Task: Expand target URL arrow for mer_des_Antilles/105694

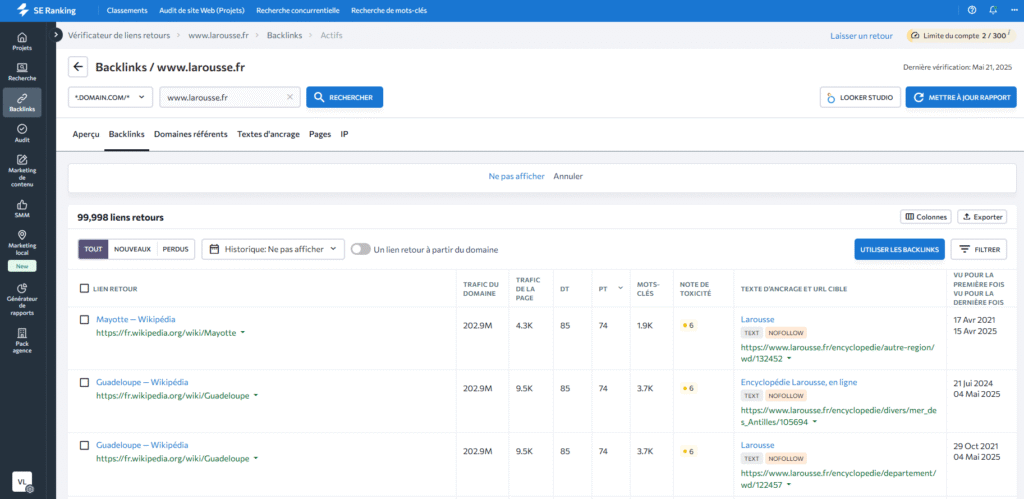Action: (x=815, y=422)
